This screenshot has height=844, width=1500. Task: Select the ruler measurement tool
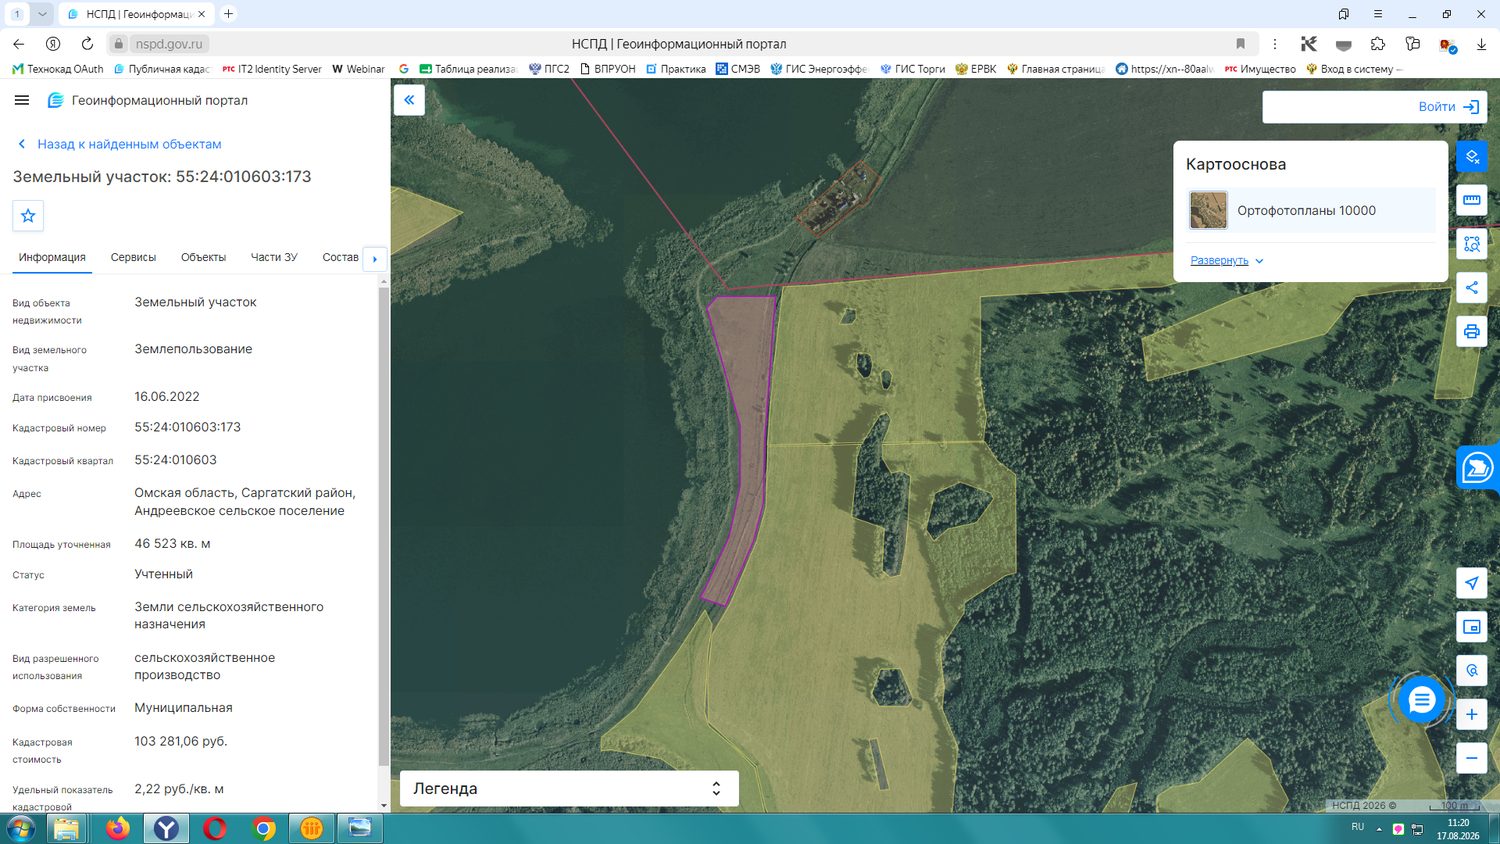click(1472, 200)
